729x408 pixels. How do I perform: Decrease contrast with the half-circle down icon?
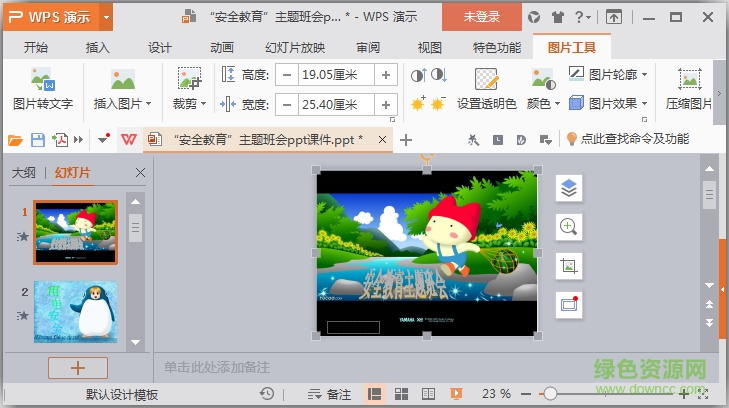438,74
